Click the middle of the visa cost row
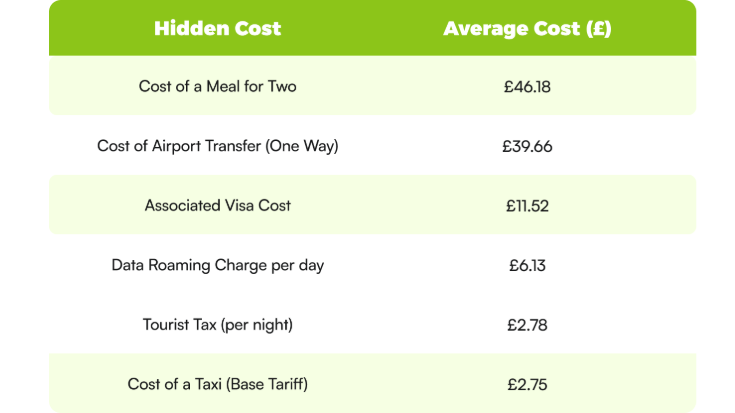This screenshot has width=735, height=413. 372,205
